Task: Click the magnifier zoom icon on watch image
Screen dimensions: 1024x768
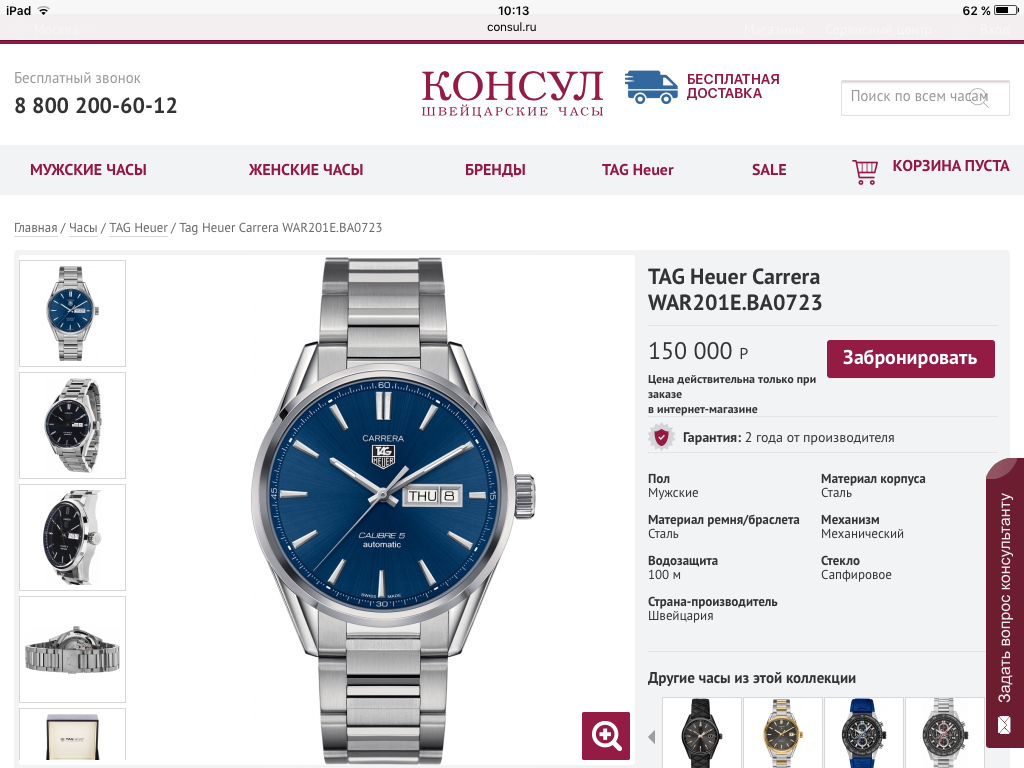Action: coord(606,735)
